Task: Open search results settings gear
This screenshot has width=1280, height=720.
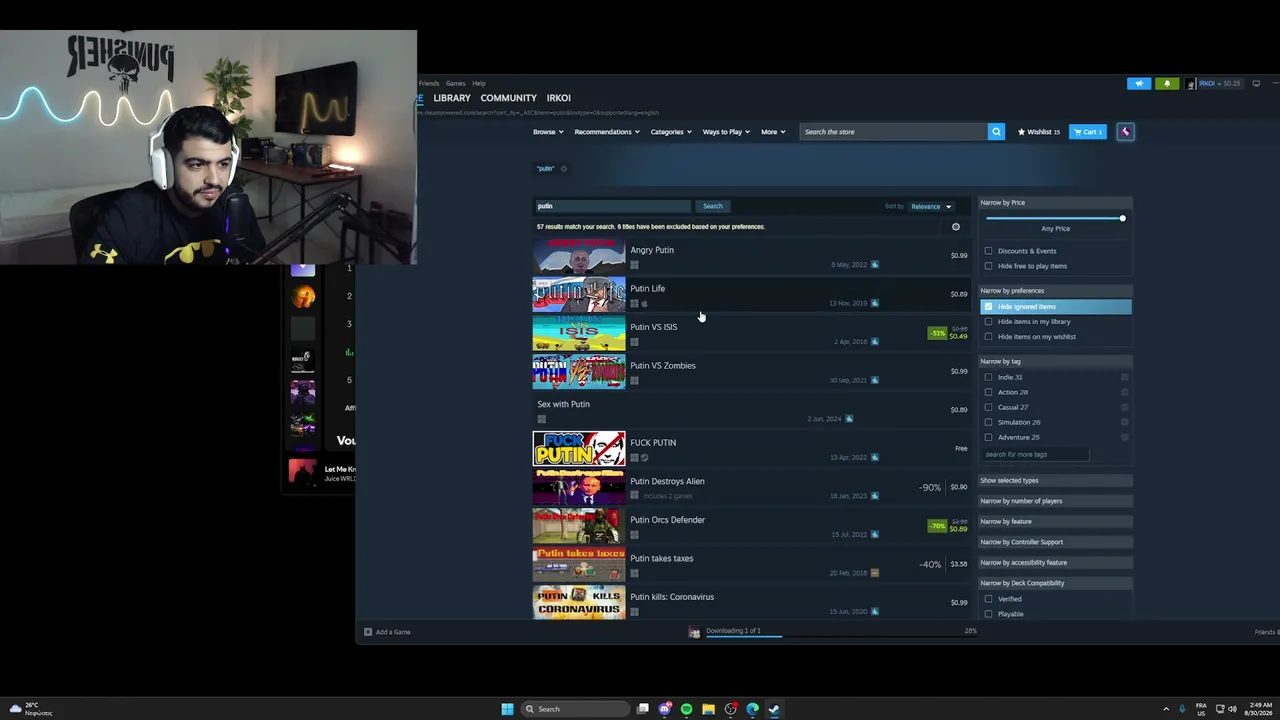Action: (x=956, y=227)
